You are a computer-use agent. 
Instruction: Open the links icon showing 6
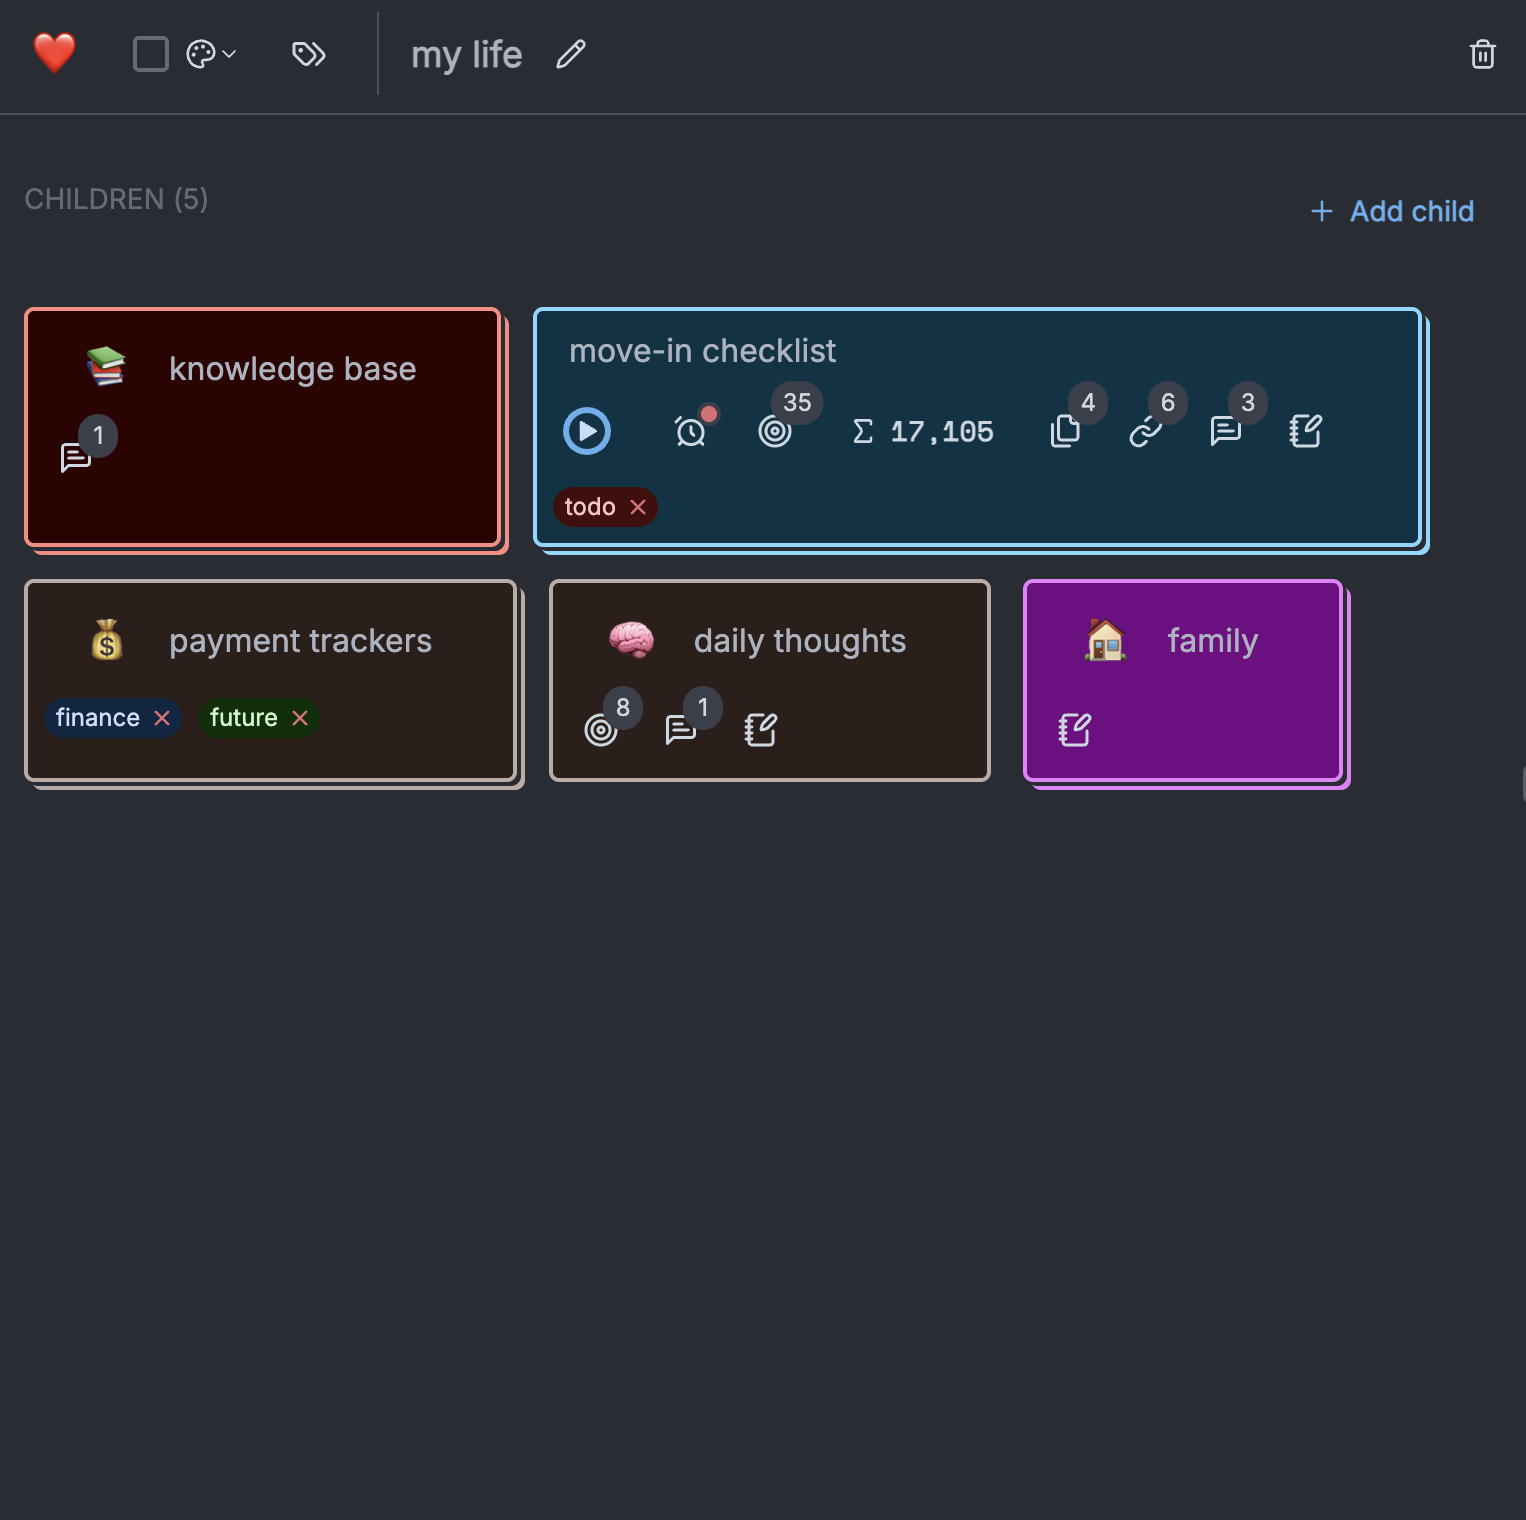tap(1146, 431)
